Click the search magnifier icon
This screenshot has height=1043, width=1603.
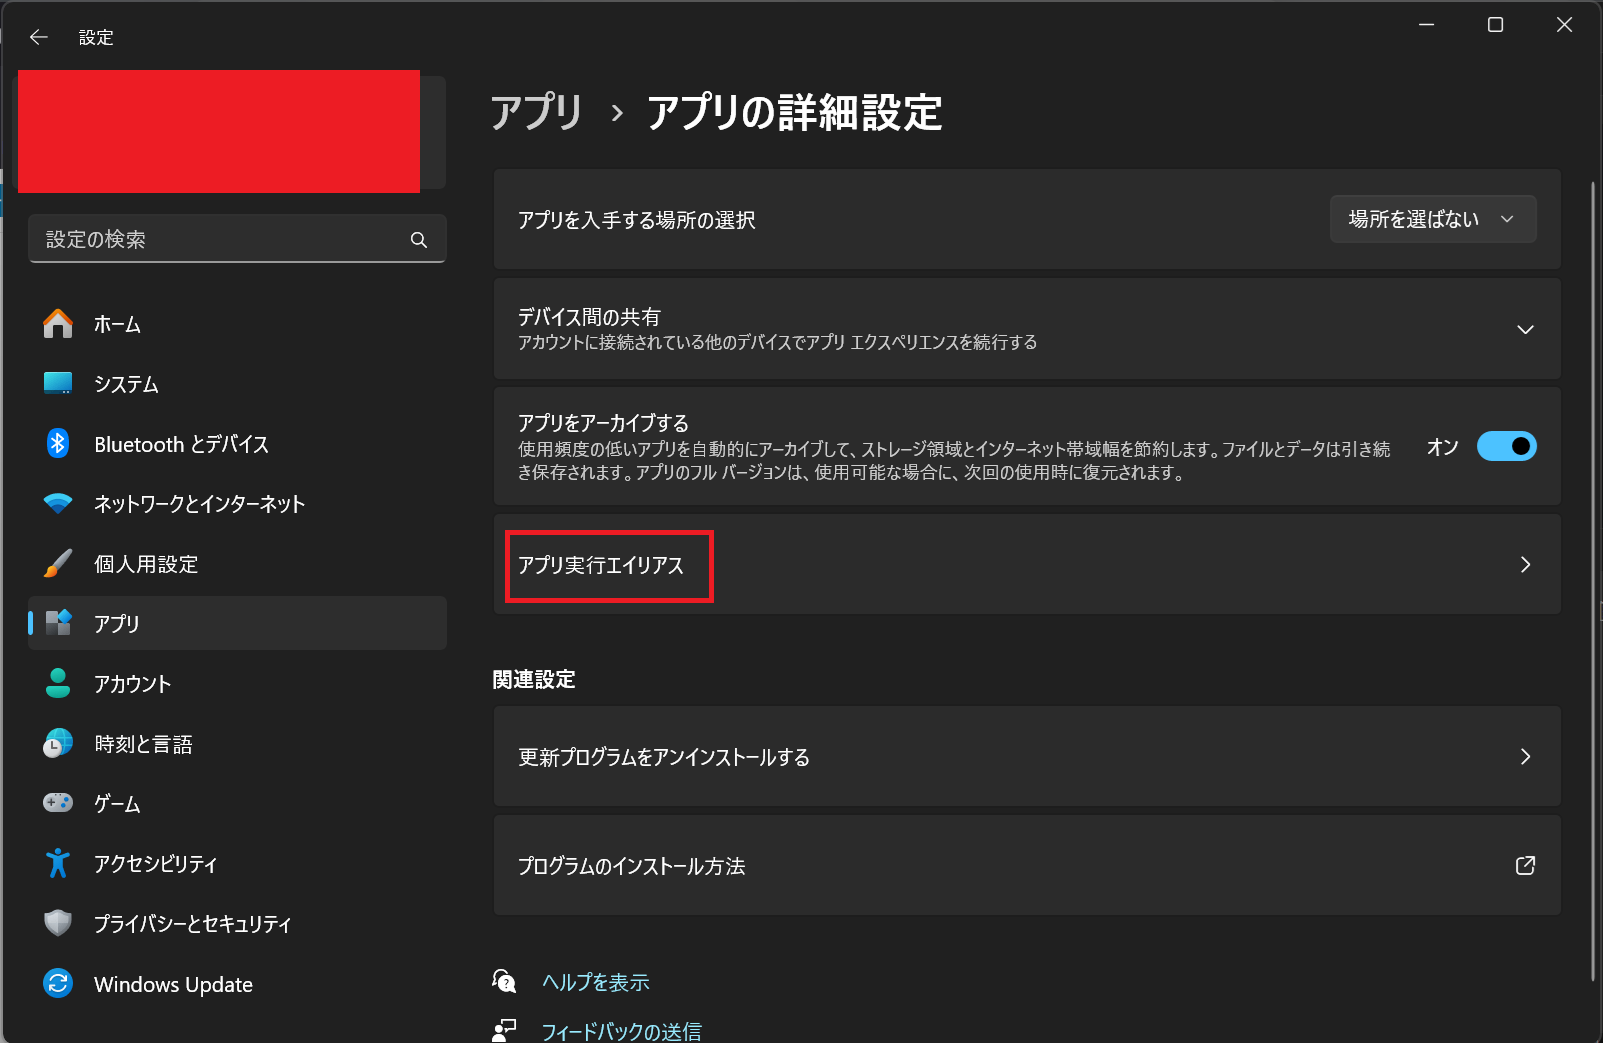pyautogui.click(x=419, y=240)
